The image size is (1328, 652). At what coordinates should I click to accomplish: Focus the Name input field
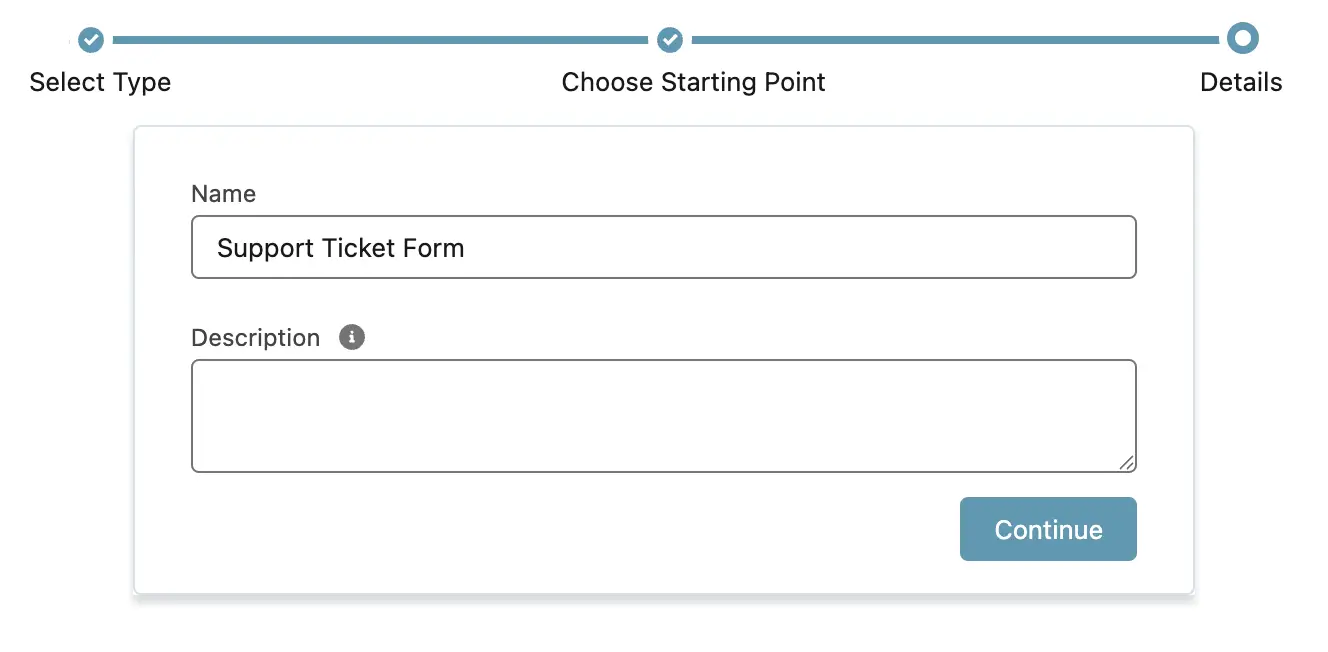pyautogui.click(x=664, y=247)
